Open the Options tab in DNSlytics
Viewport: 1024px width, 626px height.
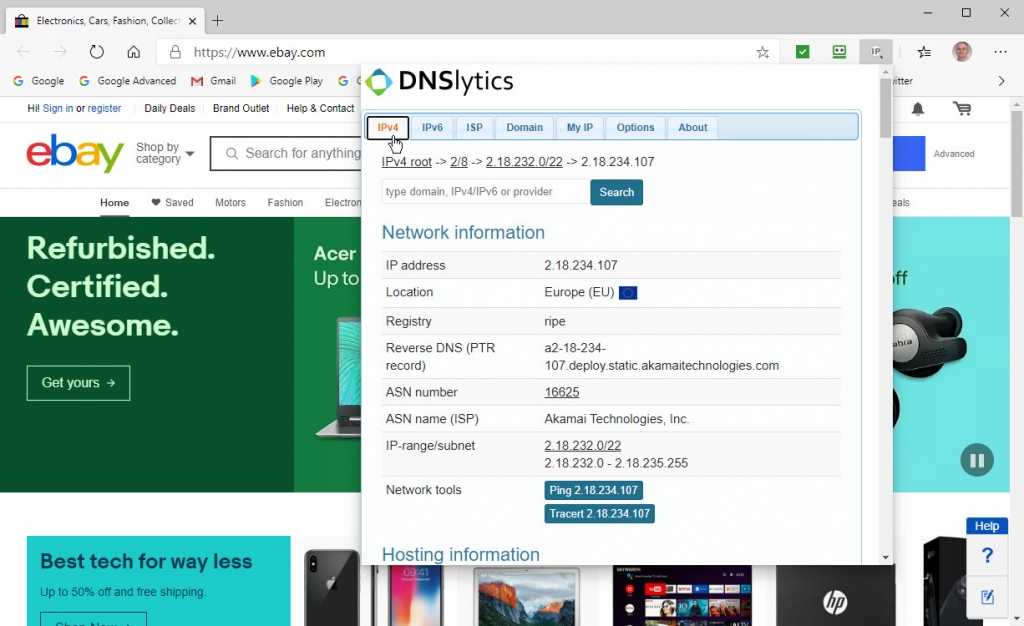coord(635,127)
